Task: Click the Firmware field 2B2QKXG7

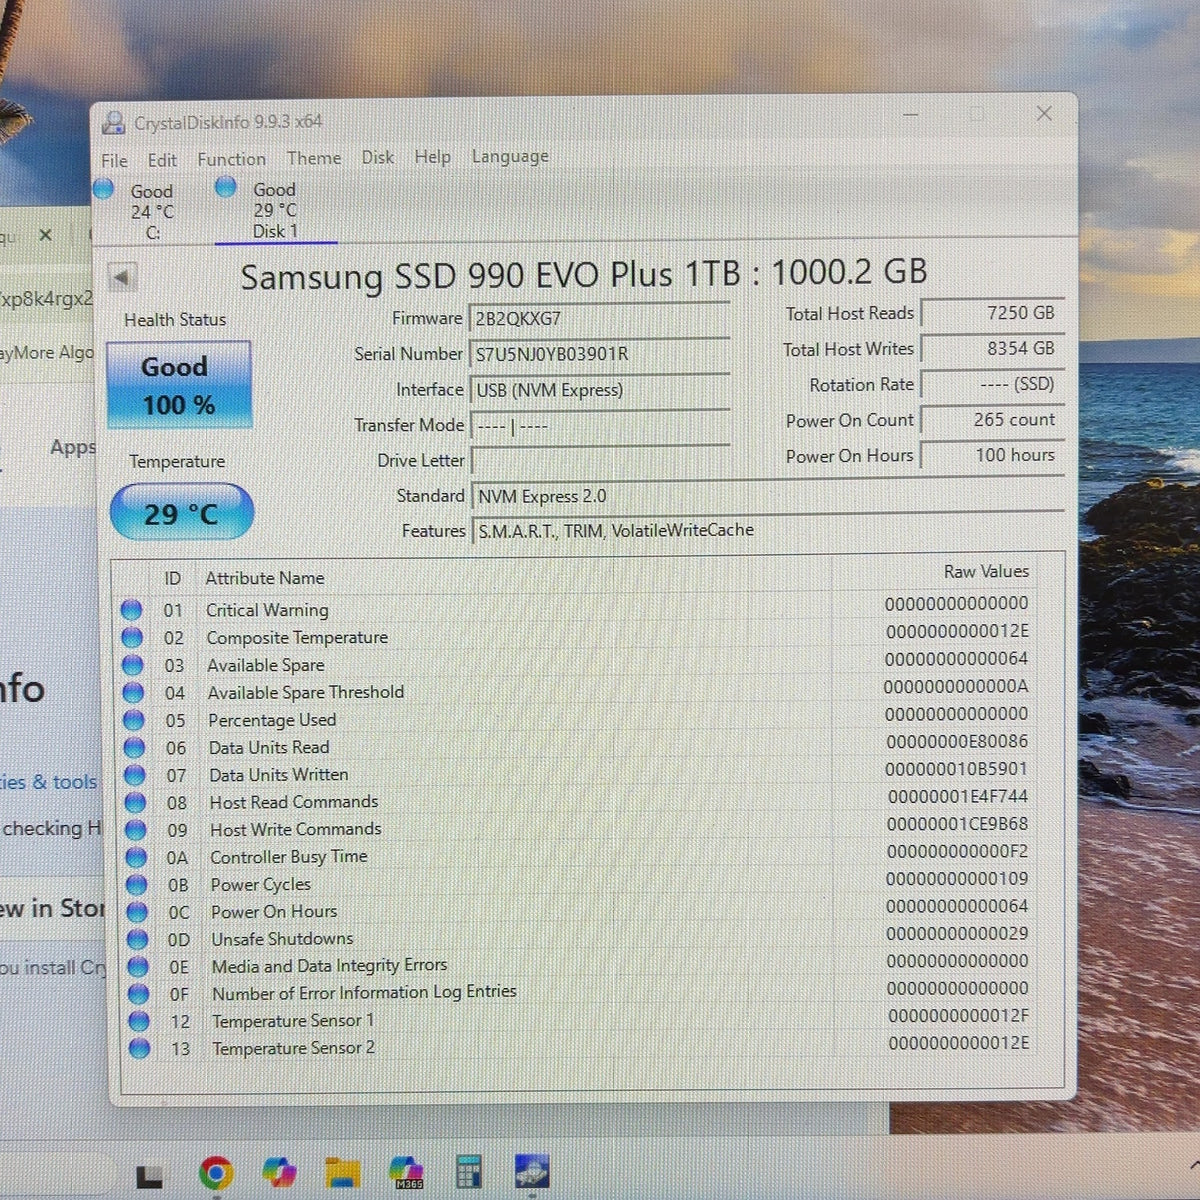Action: click(600, 319)
